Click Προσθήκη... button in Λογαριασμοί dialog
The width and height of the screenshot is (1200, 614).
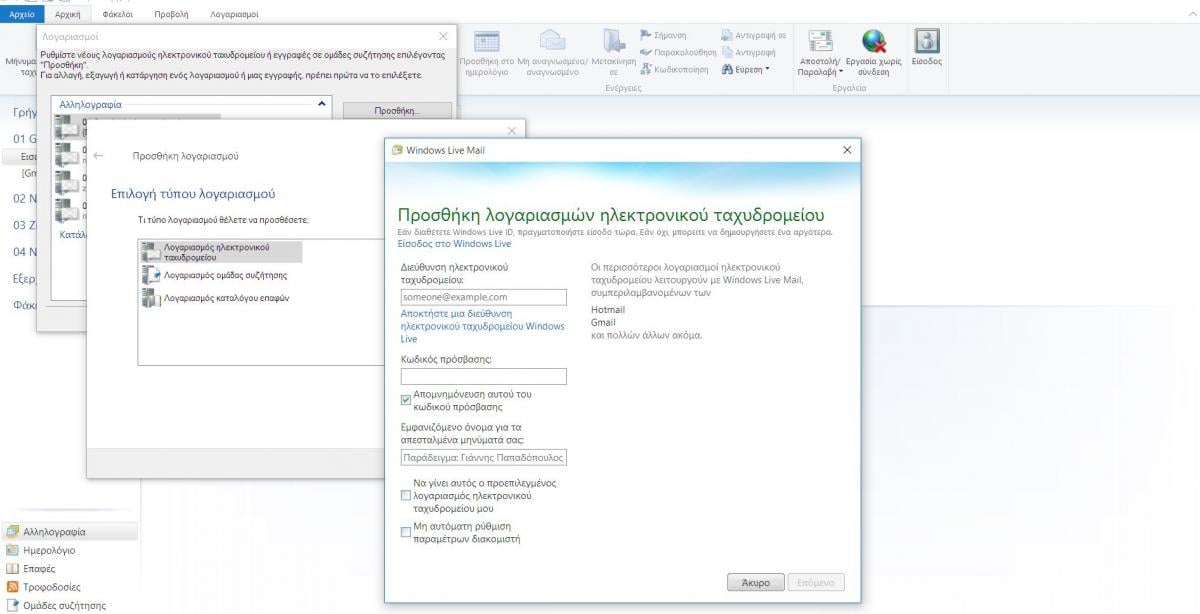[397, 110]
